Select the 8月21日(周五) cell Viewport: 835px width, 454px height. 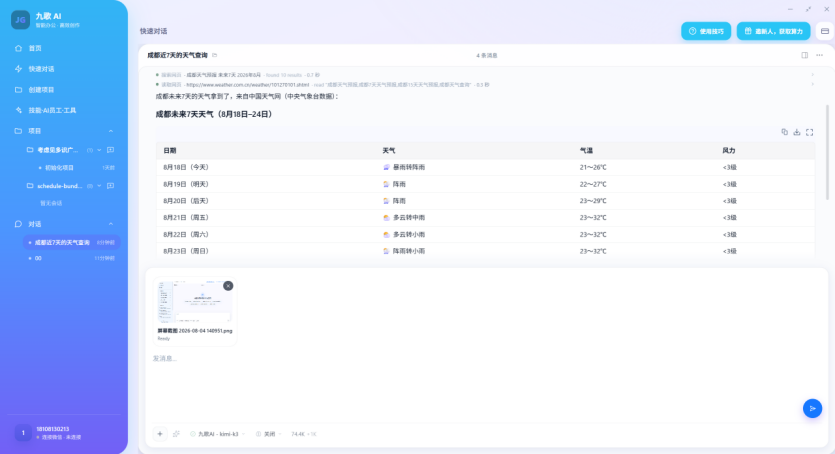[x=186, y=218]
